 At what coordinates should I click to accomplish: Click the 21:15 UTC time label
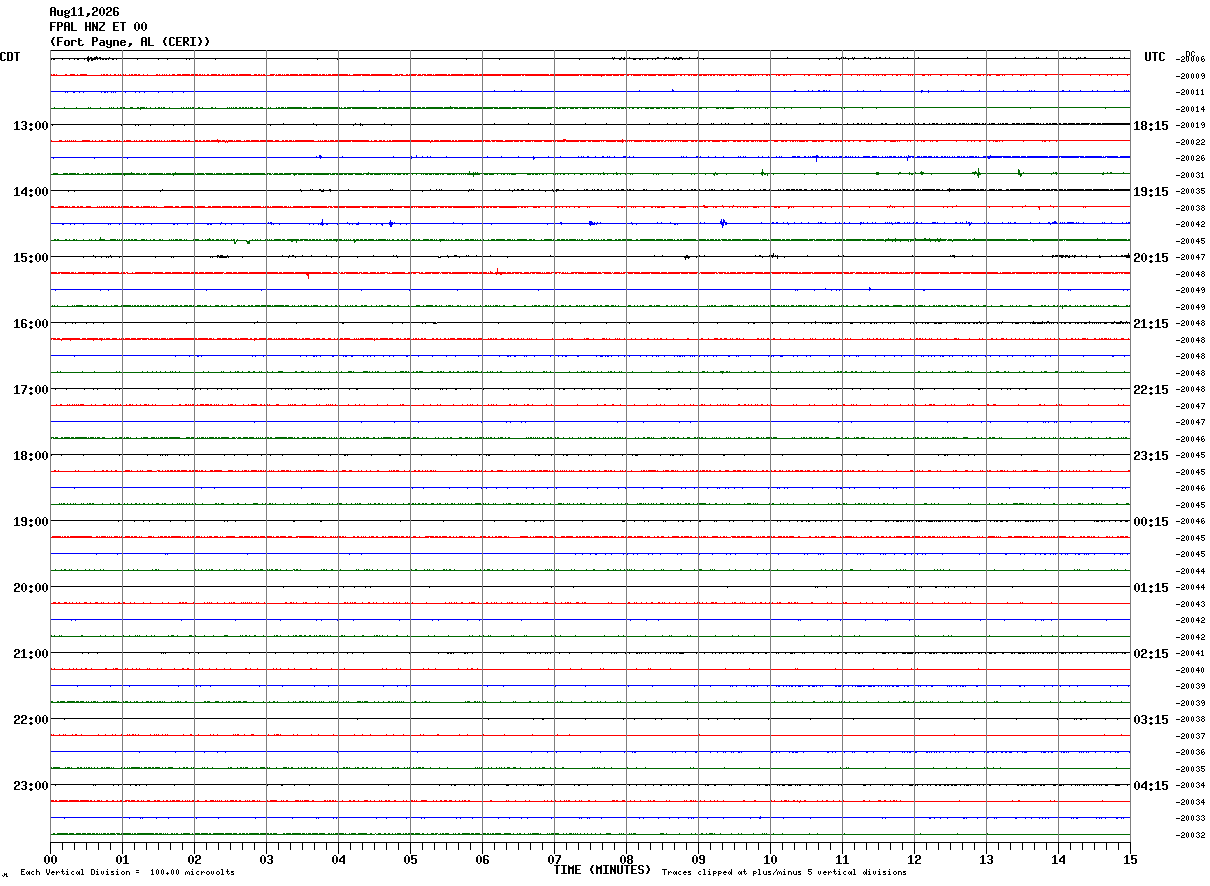(x=1151, y=324)
